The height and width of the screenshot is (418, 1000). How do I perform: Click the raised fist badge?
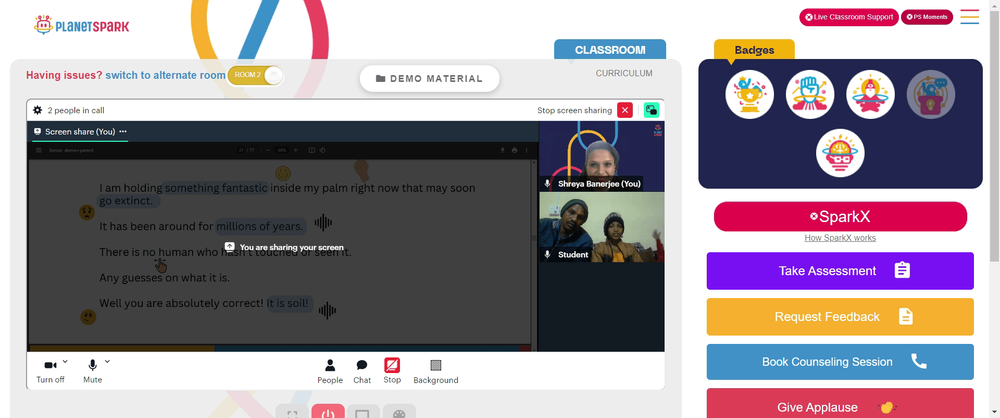pyautogui.click(x=810, y=94)
